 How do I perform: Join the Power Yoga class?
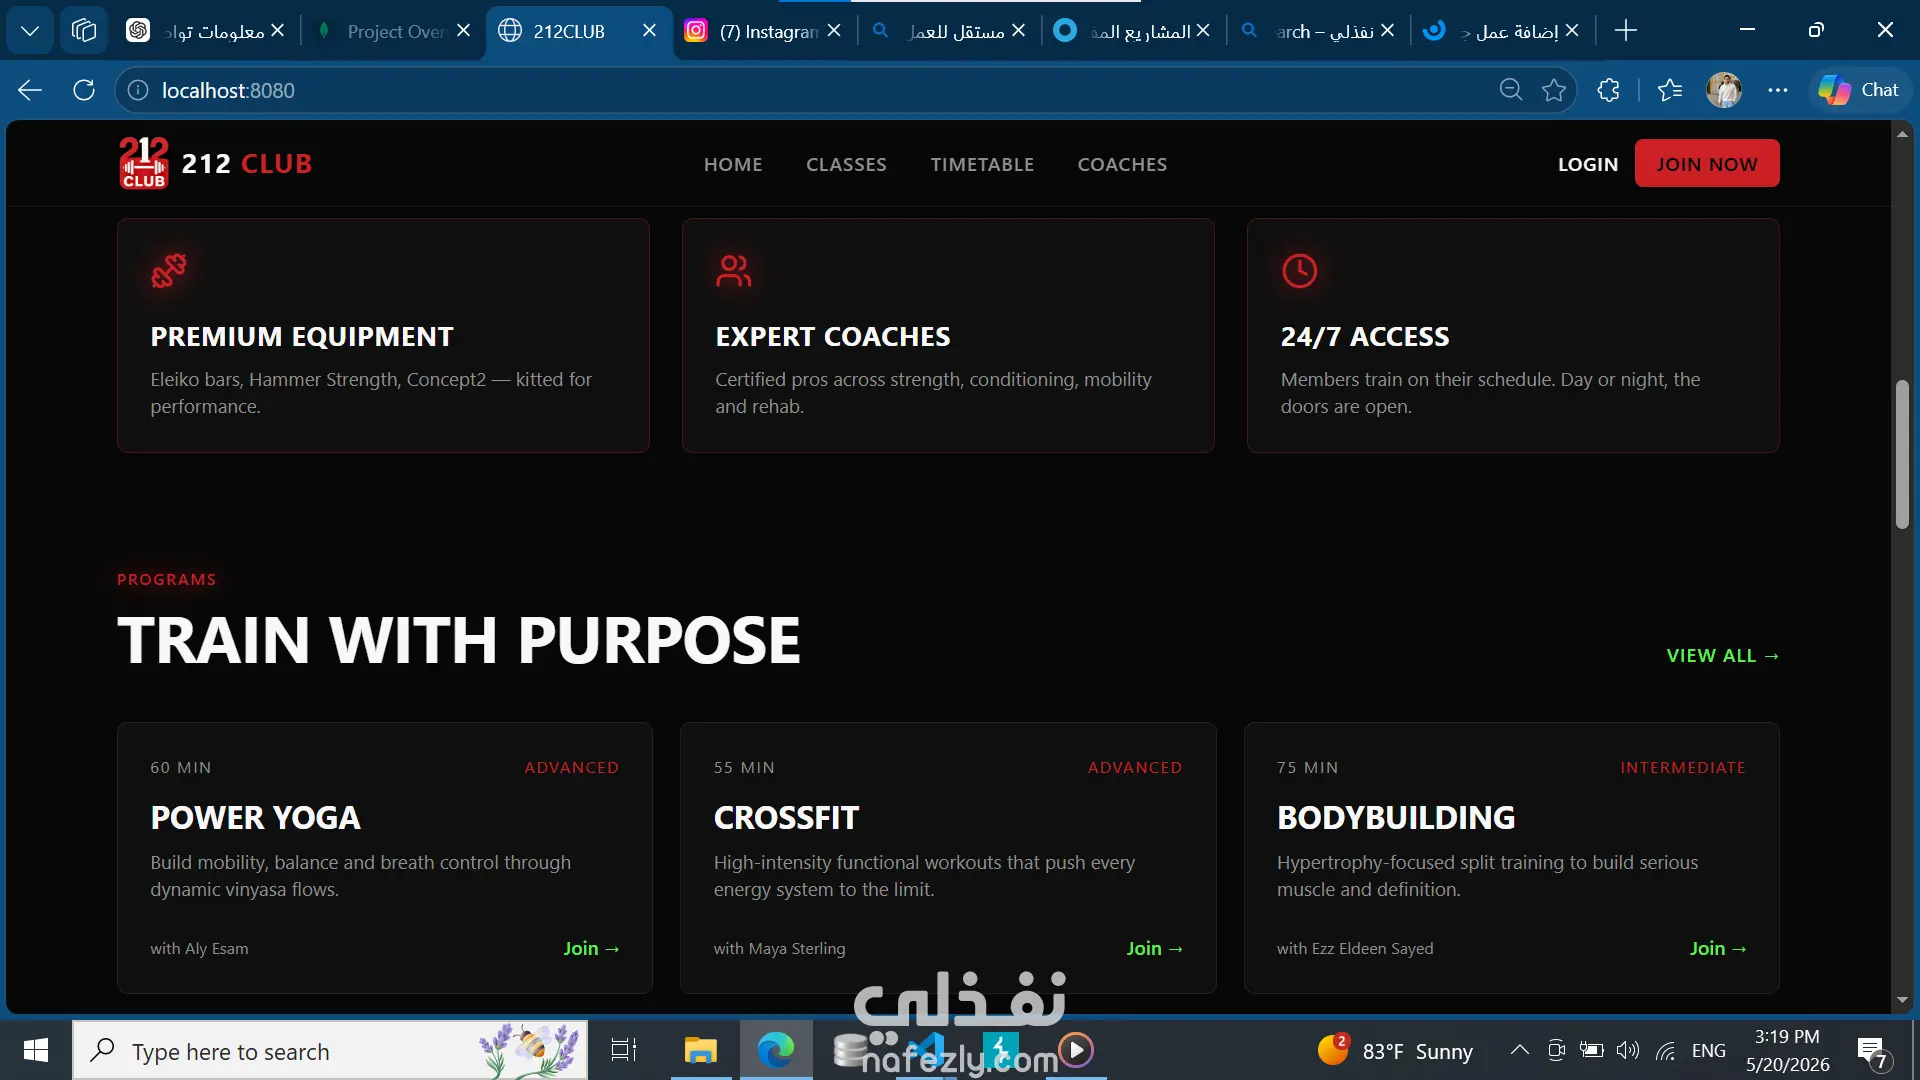click(591, 948)
